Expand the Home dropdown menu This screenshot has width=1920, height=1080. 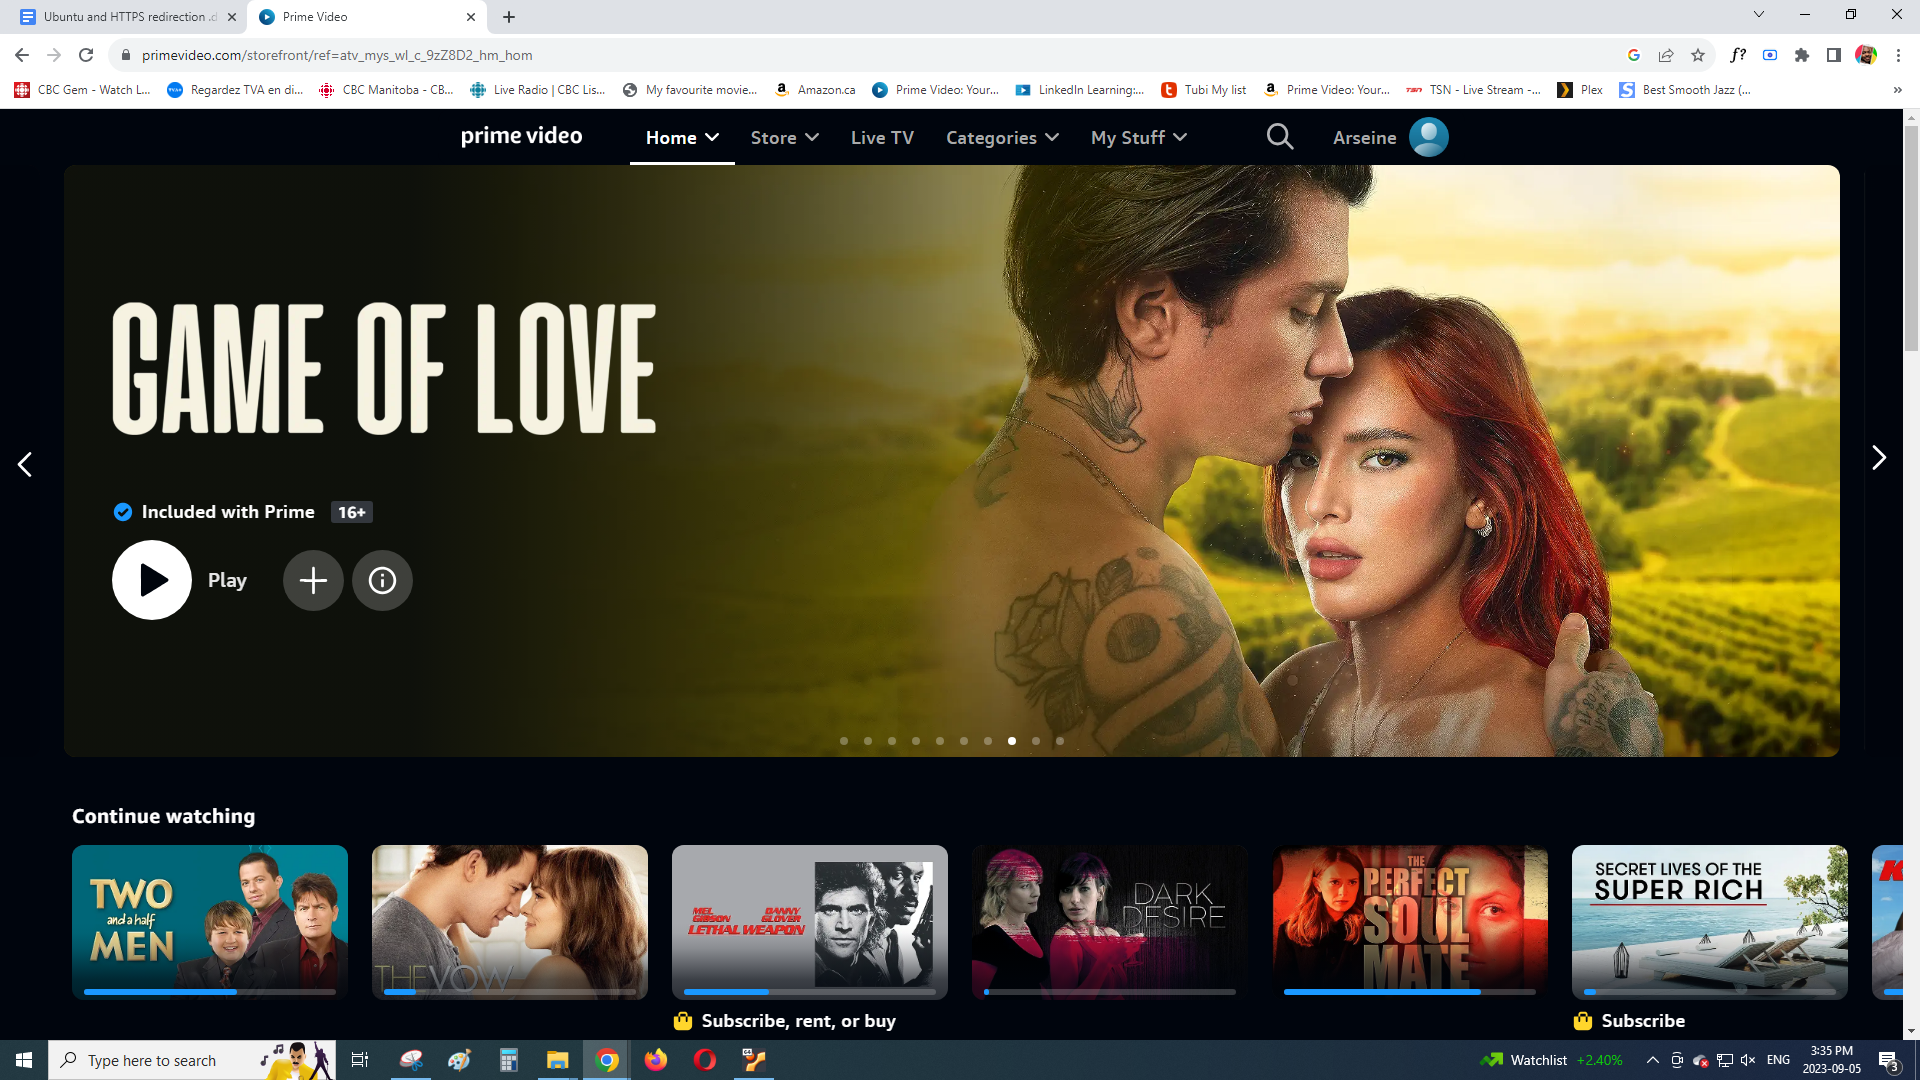pyautogui.click(x=682, y=138)
